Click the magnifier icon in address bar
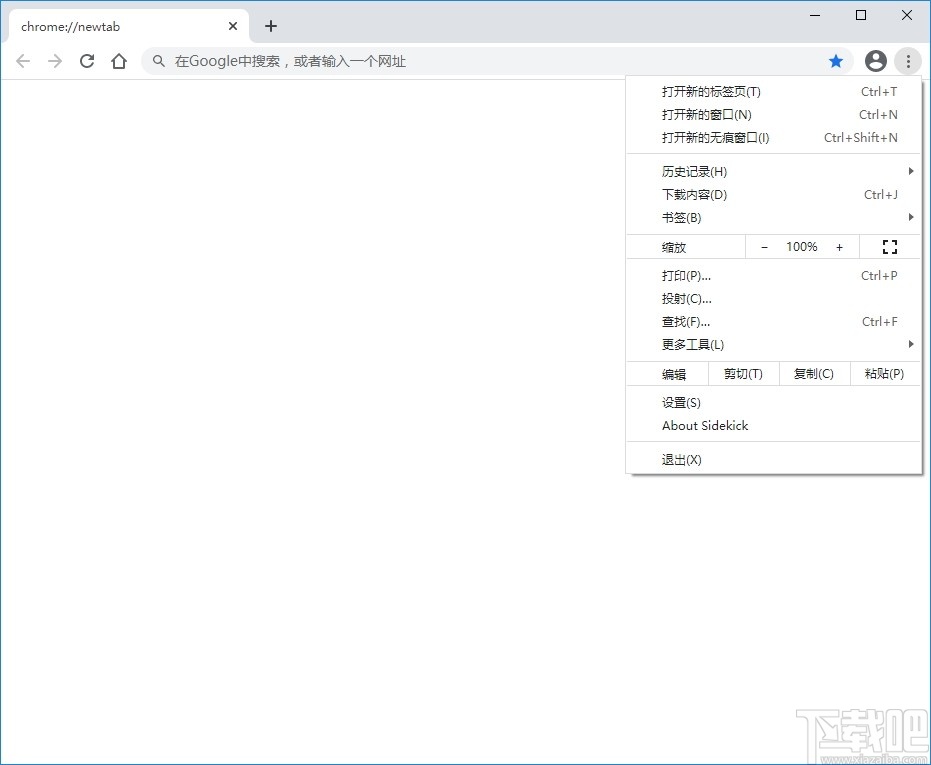The height and width of the screenshot is (765, 931). point(158,61)
